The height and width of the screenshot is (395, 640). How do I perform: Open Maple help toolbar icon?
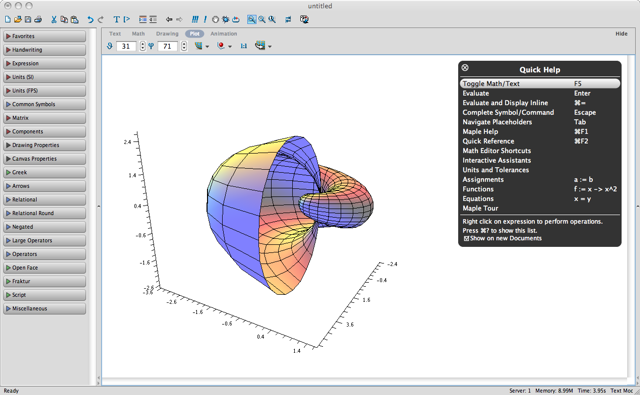point(304,19)
